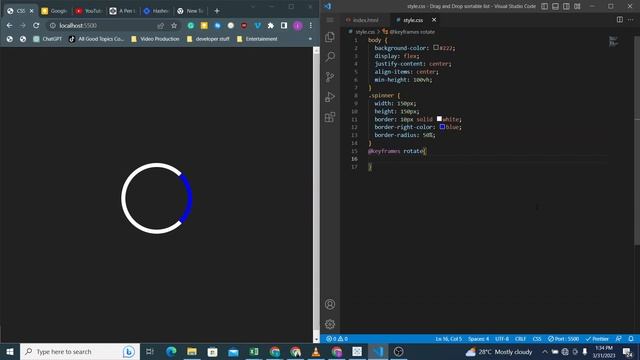Open the editor more actions ellipsis
The width and height of the screenshot is (640, 360).
click(x=631, y=20)
